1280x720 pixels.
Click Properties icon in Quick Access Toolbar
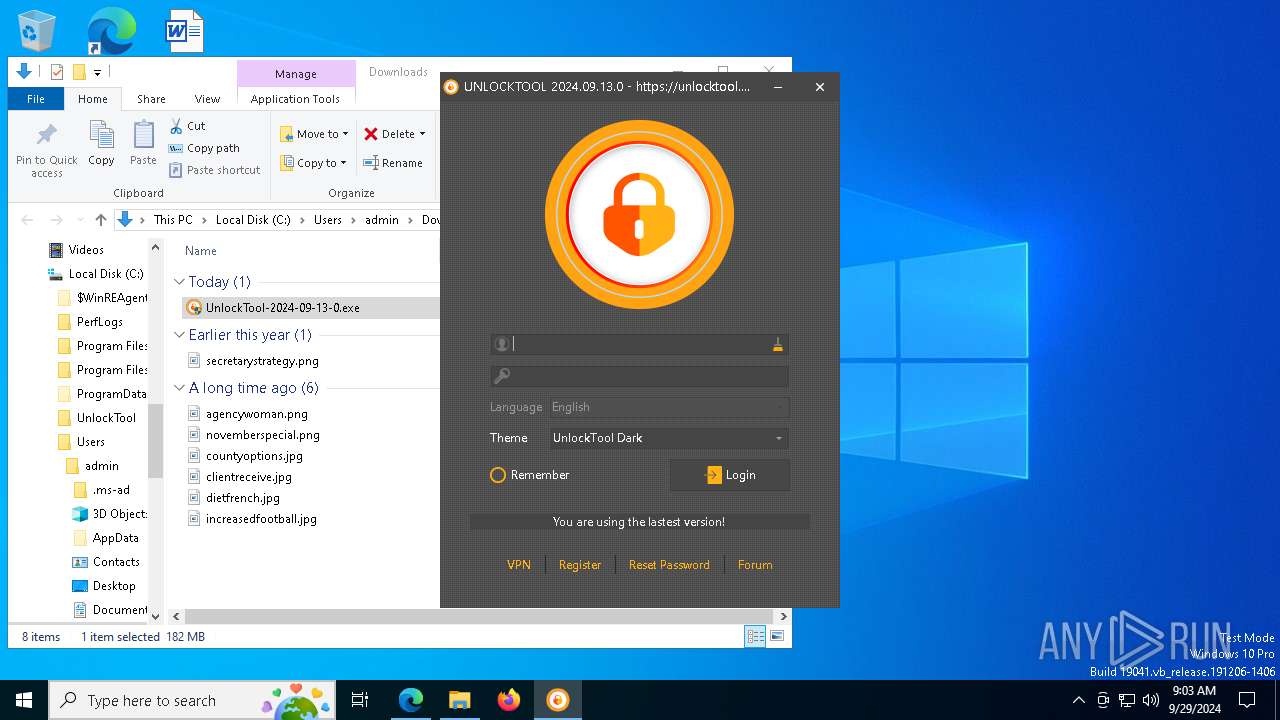[x=57, y=72]
